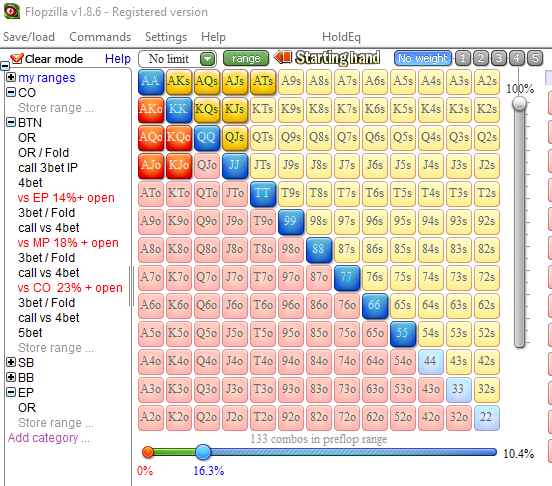Select weight preset number 2
552x486 pixels.
pos(481,58)
